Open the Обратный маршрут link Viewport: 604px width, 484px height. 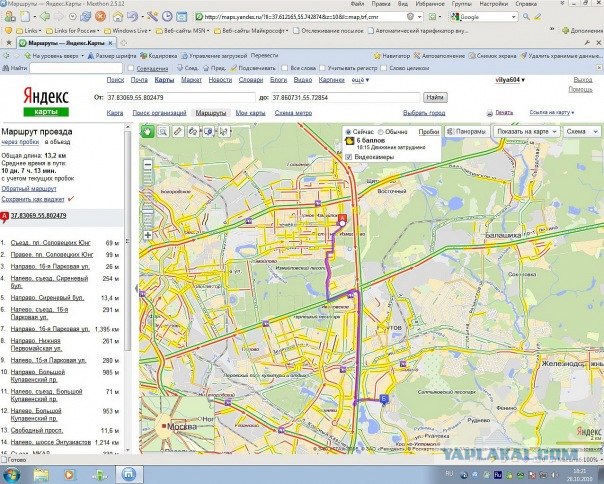(x=29, y=189)
